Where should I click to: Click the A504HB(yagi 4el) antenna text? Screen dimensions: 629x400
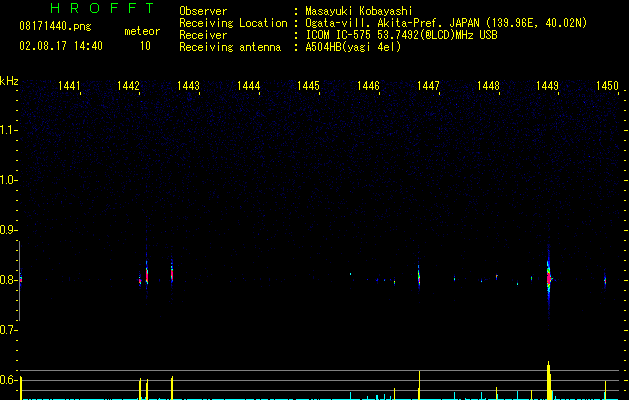click(353, 47)
